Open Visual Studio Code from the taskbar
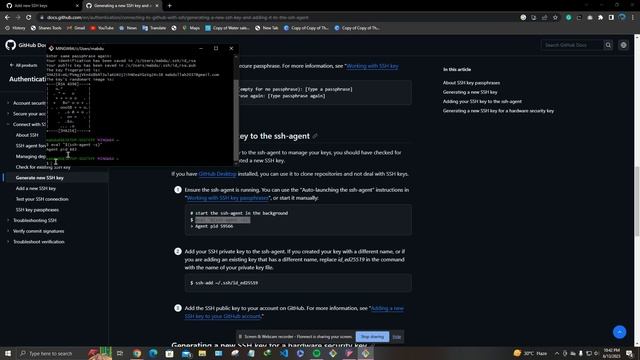The width and height of the screenshot is (640, 360). pyautogui.click(x=284, y=353)
